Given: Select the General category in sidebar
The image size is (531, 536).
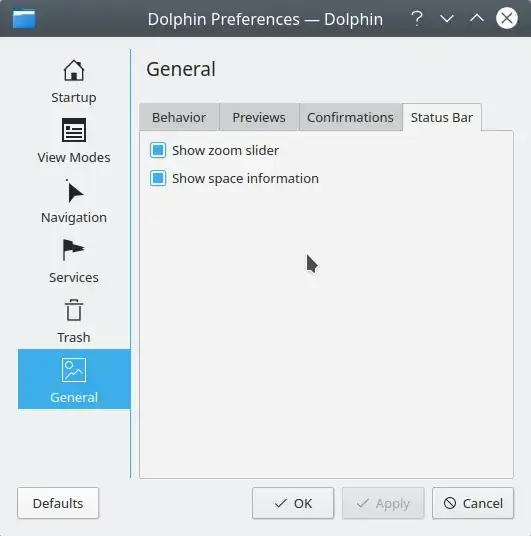Looking at the screenshot, I should click(x=74, y=379).
